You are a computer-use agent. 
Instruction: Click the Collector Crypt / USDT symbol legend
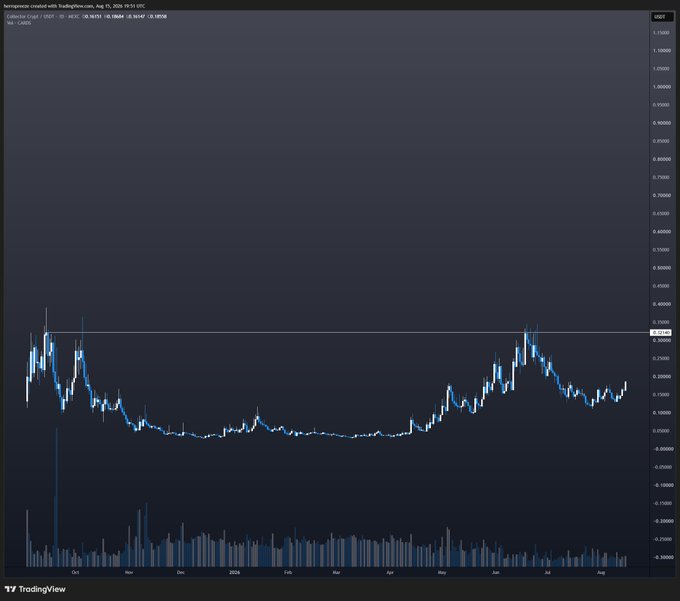43,16
